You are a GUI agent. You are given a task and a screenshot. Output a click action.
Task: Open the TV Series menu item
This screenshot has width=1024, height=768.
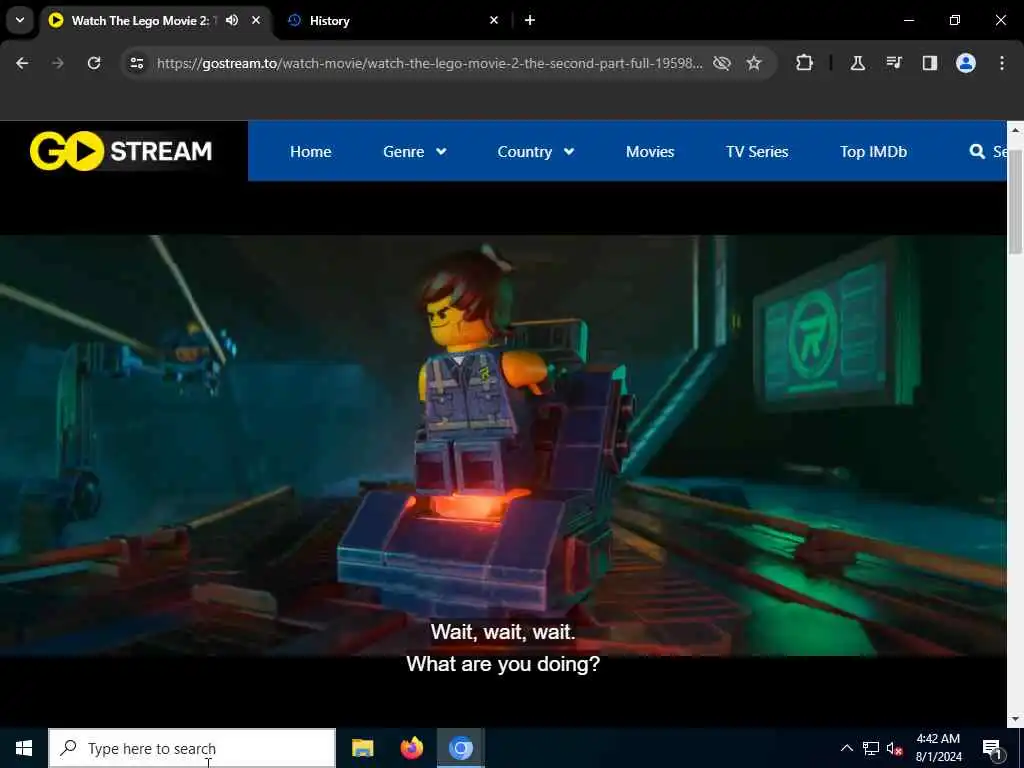757,152
